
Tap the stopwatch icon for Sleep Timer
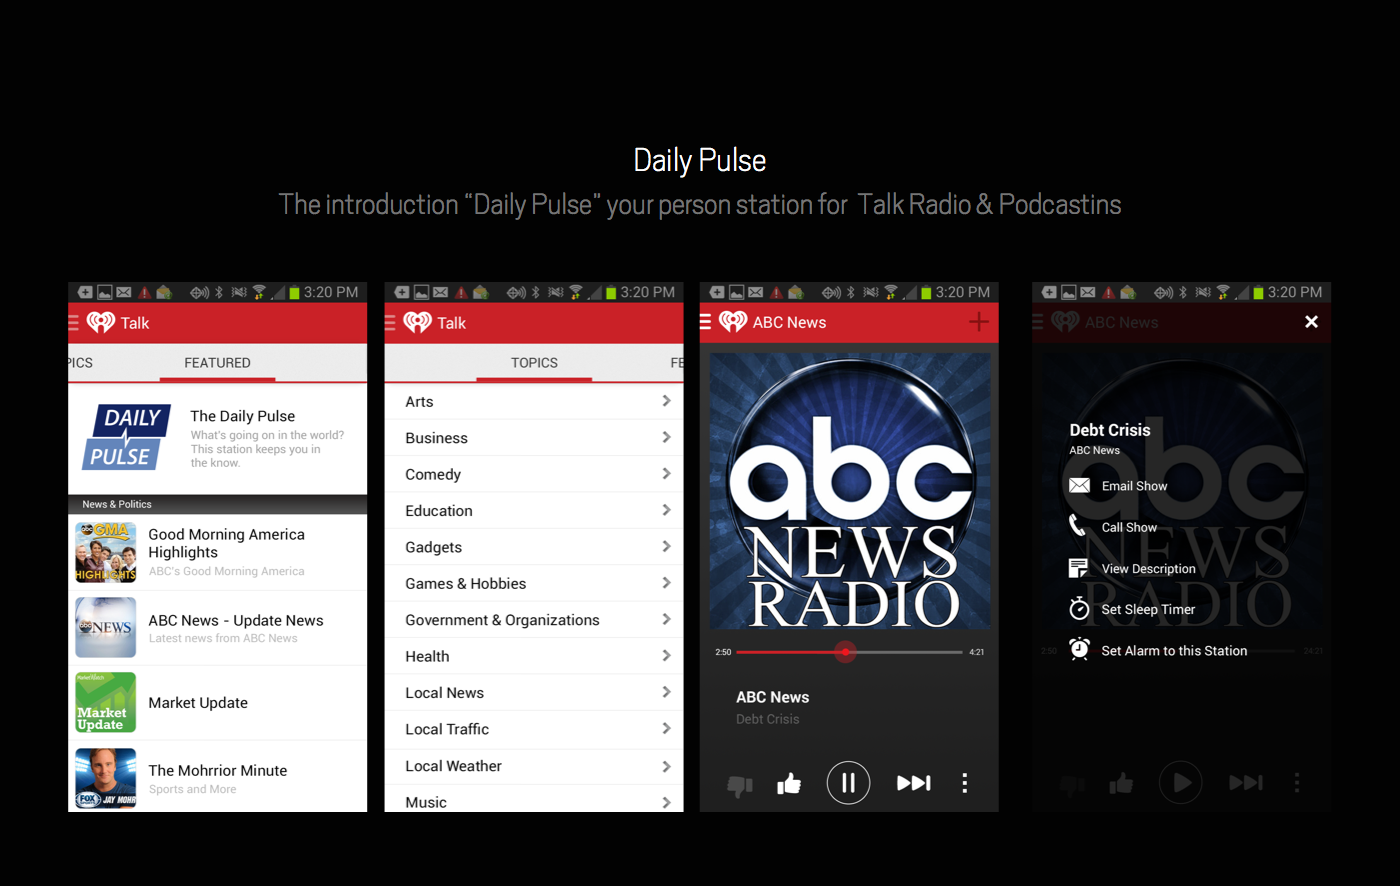coord(1078,608)
